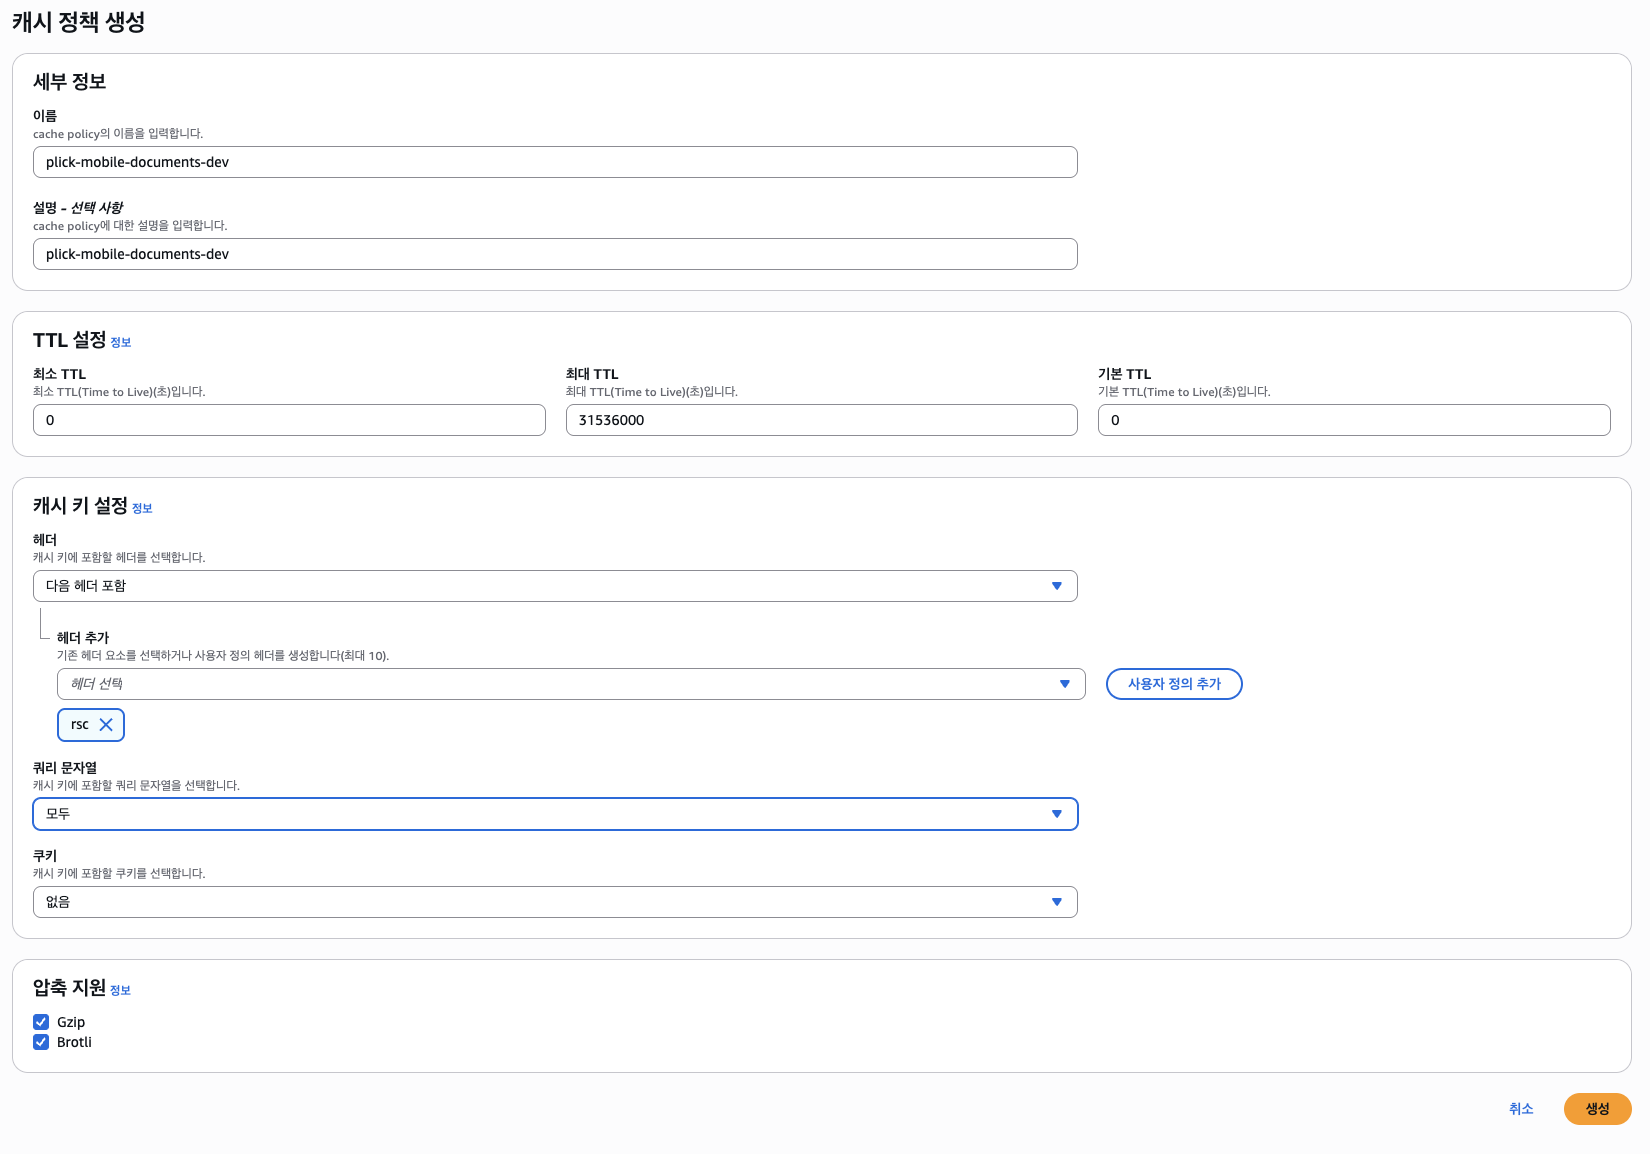1650x1154 pixels.
Task: Click the 취소 link
Action: (1521, 1109)
